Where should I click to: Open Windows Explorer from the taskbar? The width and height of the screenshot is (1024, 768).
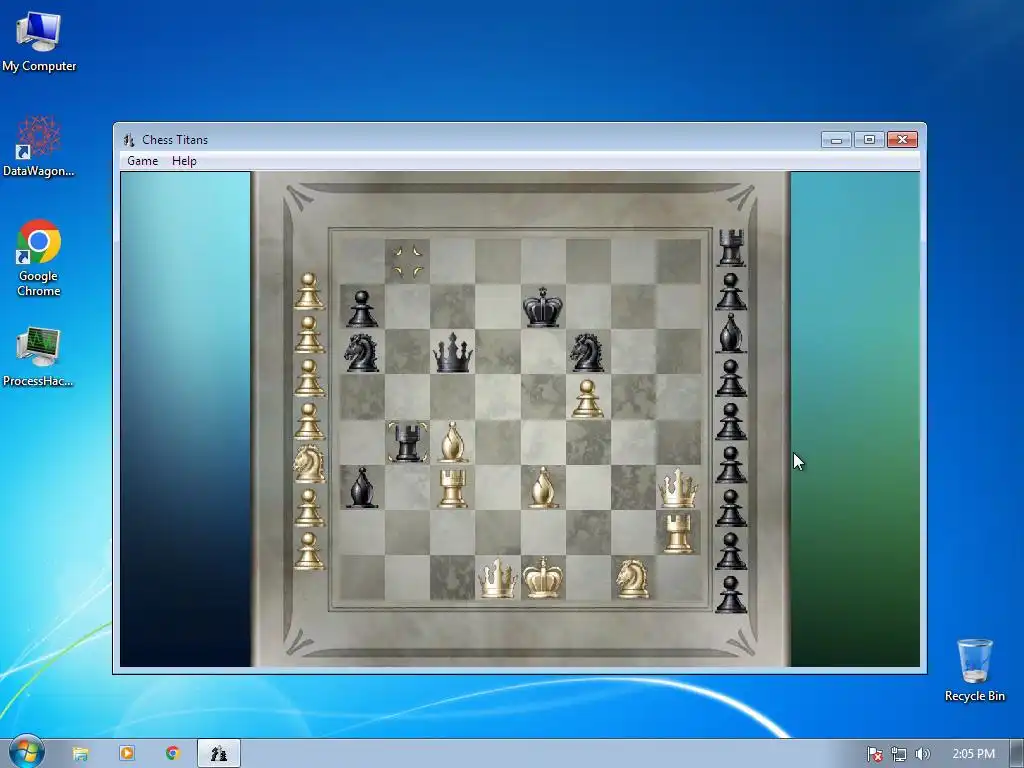(x=80, y=754)
